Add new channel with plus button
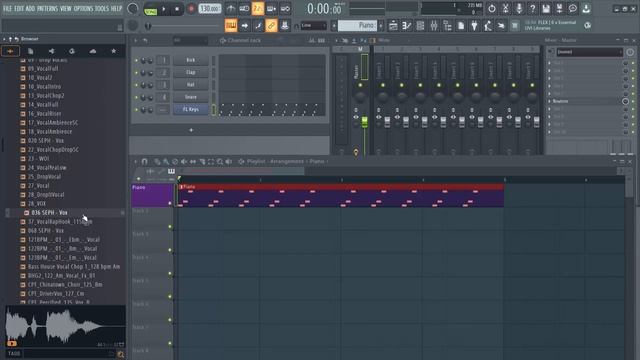 pos(191,130)
